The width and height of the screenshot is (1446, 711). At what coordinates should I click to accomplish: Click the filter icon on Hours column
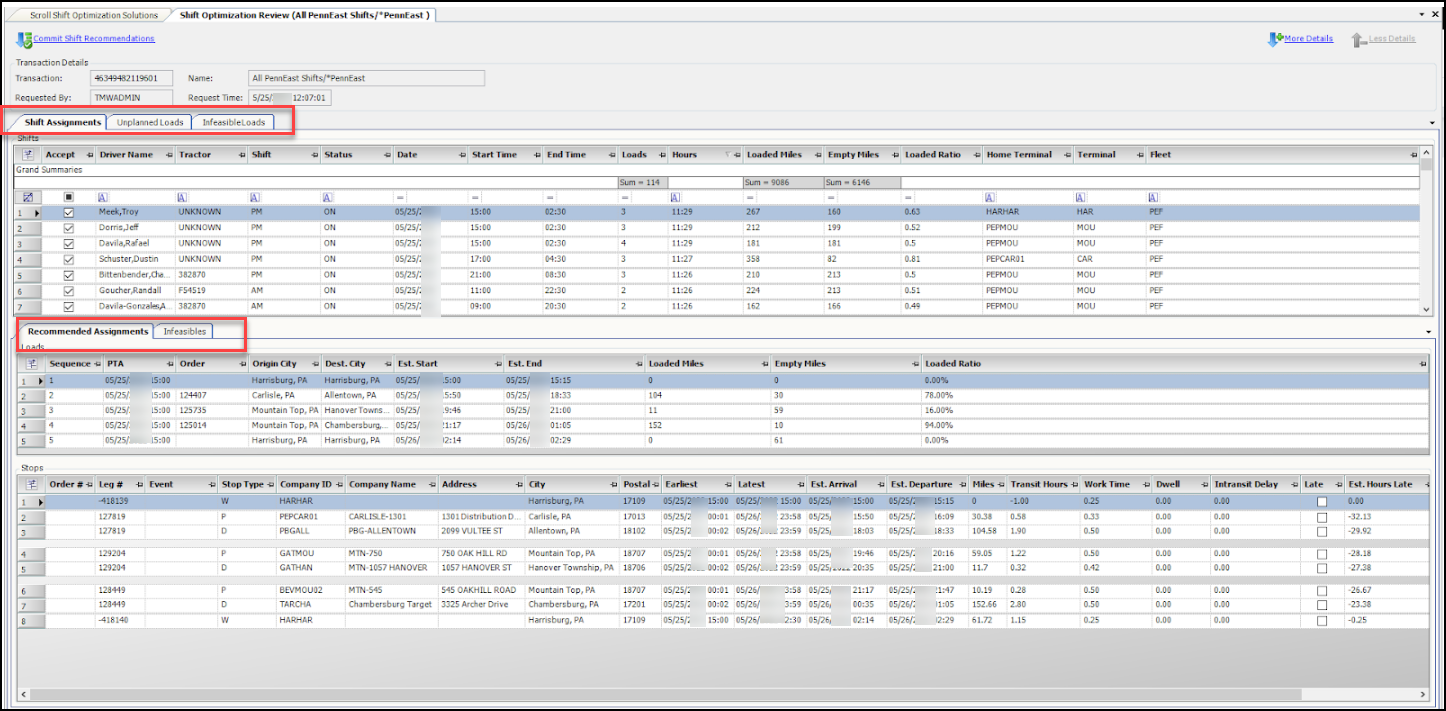(728, 155)
